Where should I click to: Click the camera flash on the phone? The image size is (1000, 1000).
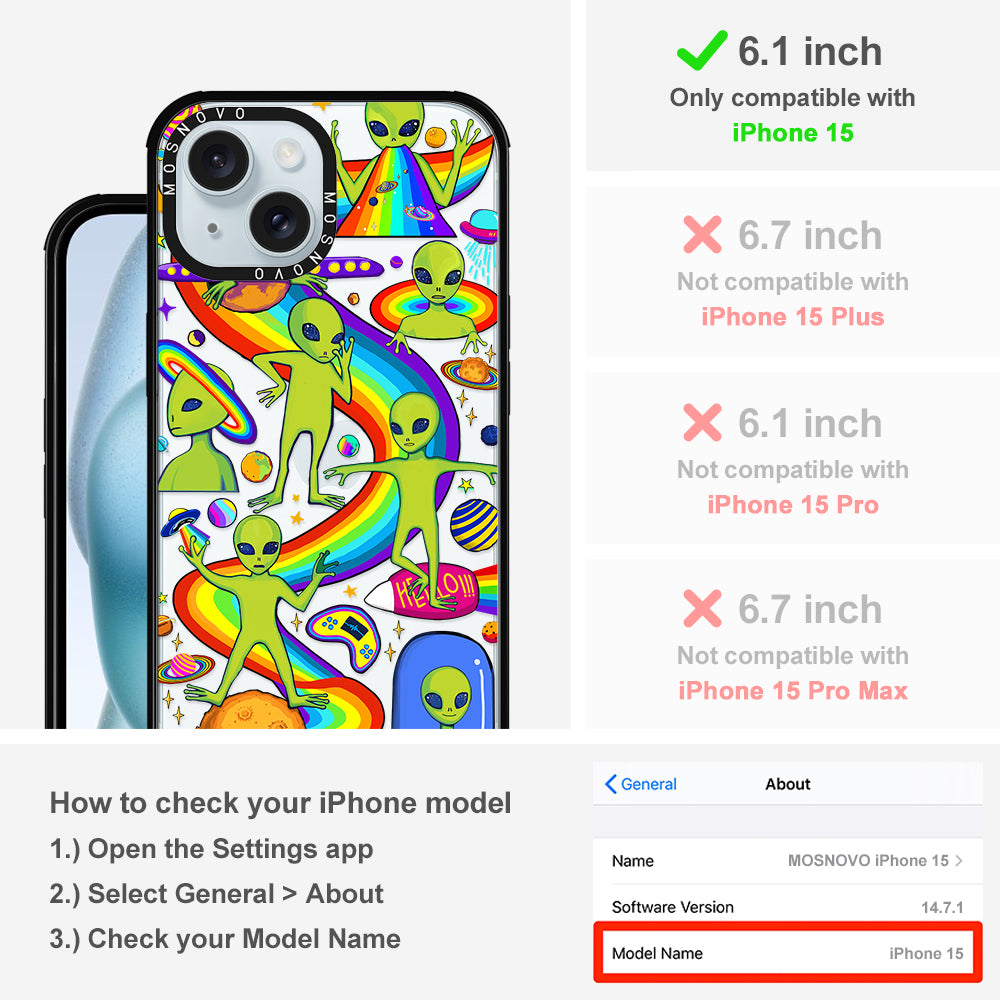pos(288,152)
